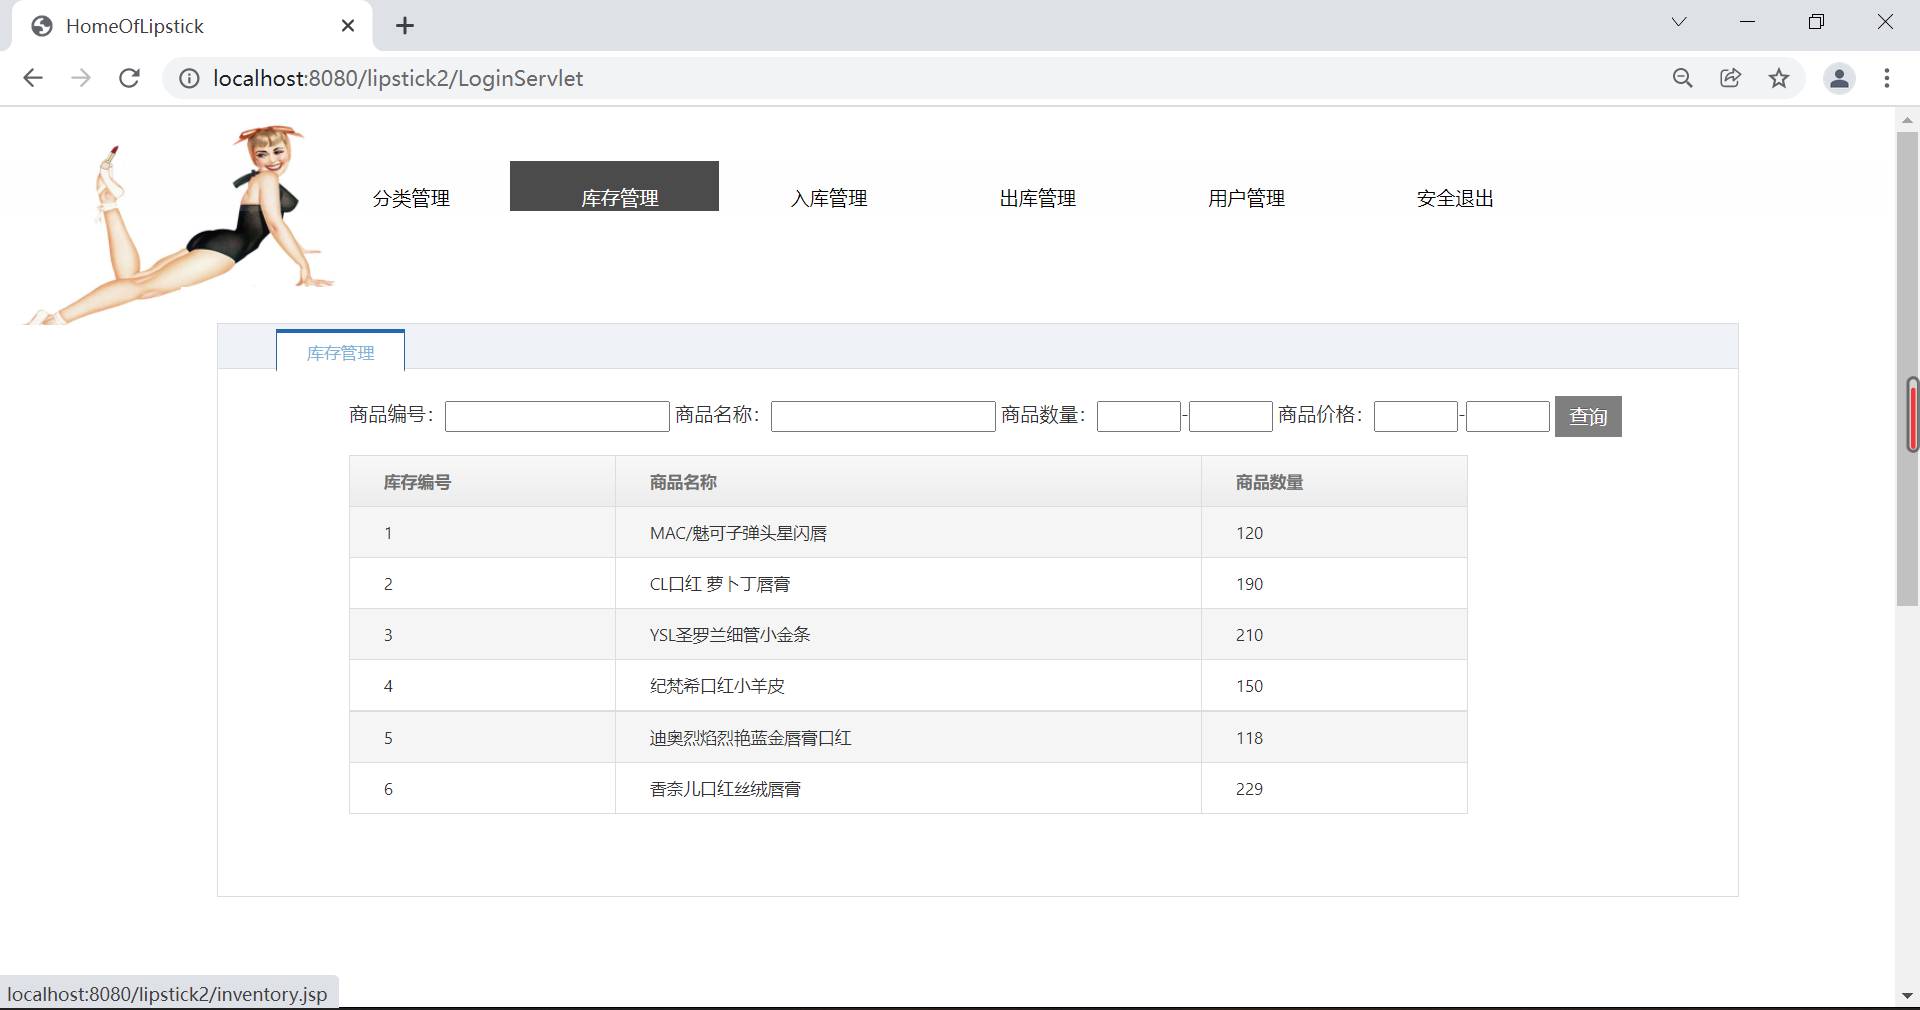The width and height of the screenshot is (1920, 1010).
Task: Open the zoom magnifier icon
Action: [x=1683, y=78]
